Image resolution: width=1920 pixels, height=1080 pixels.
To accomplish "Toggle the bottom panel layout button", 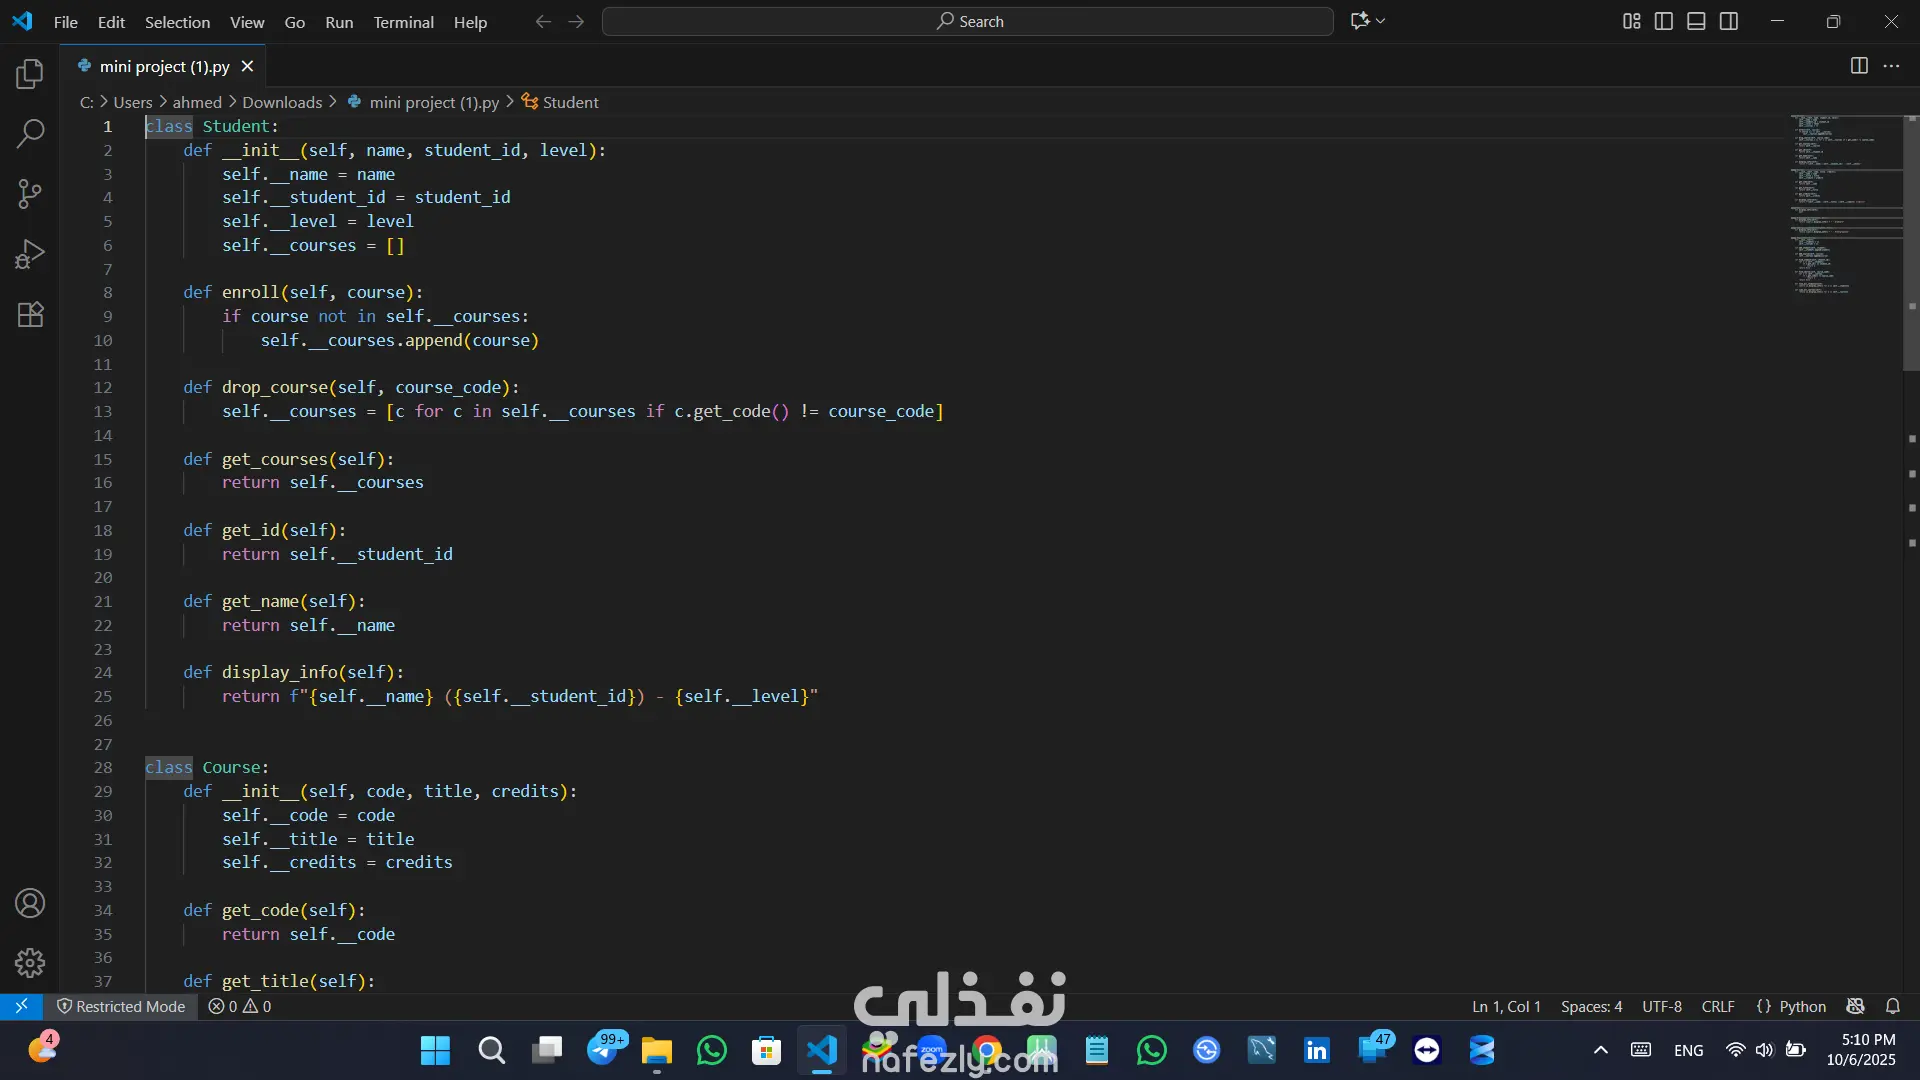I will (1696, 21).
